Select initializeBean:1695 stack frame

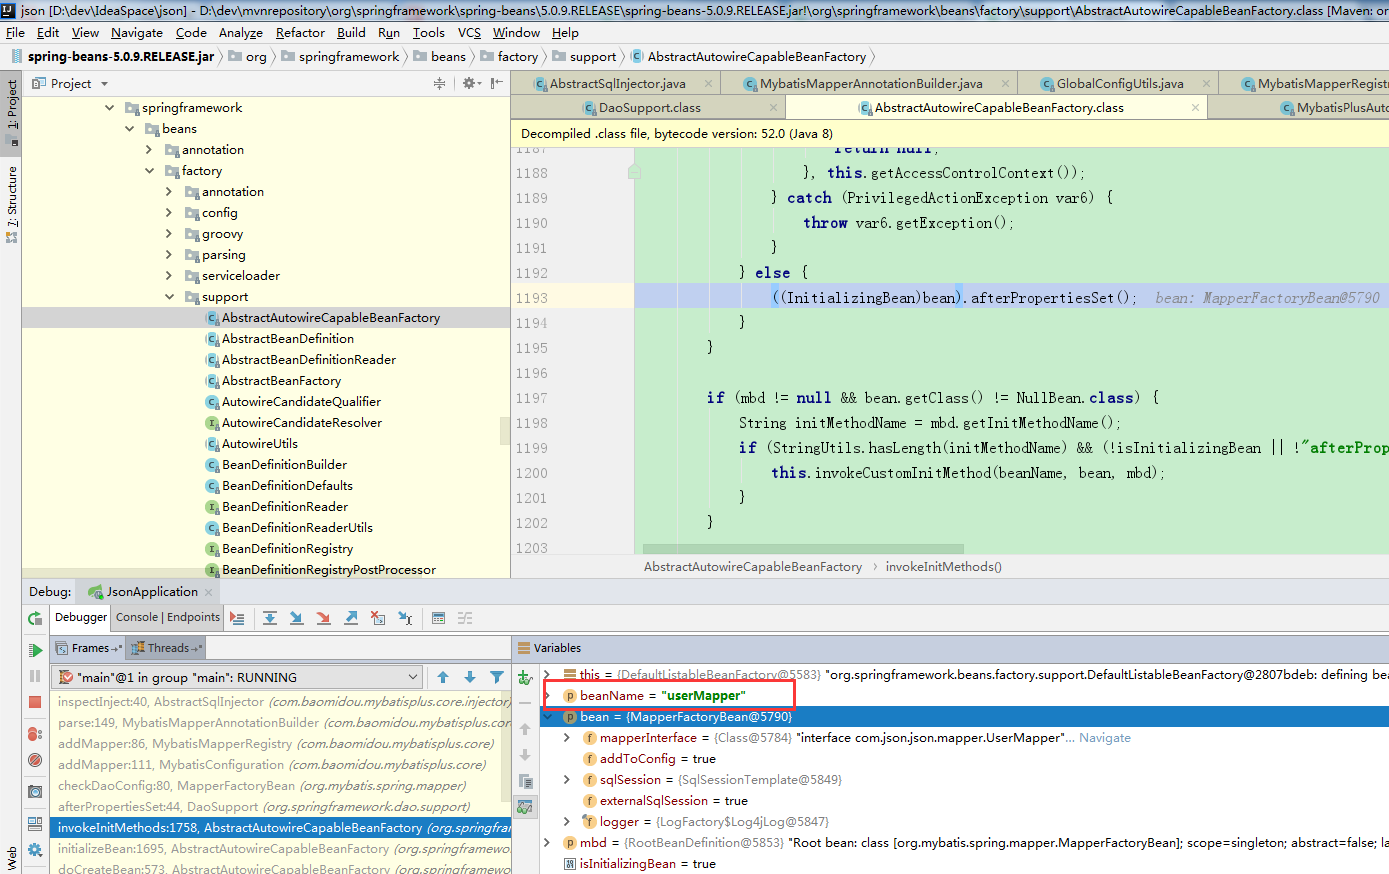coord(280,848)
